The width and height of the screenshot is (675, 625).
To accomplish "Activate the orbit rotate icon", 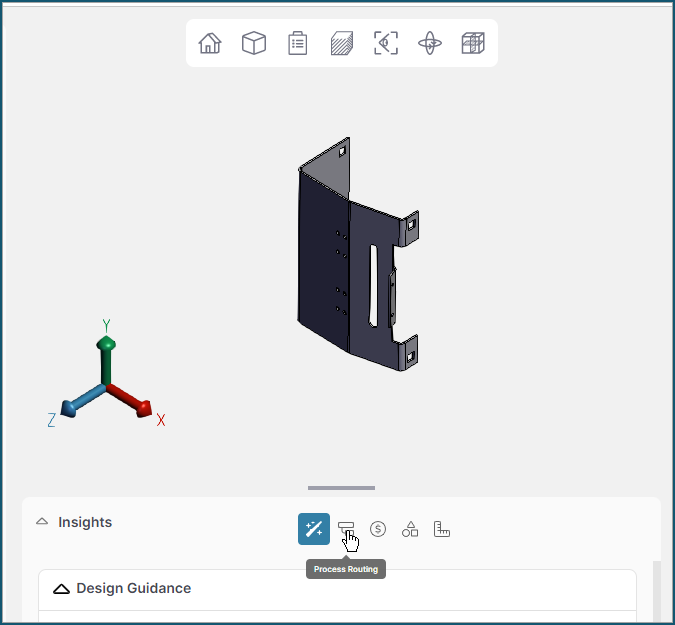I will click(x=430, y=43).
